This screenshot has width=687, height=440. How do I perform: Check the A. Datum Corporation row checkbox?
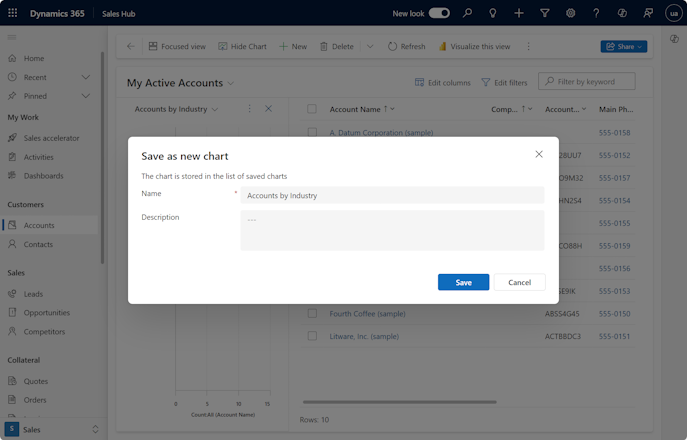point(312,132)
